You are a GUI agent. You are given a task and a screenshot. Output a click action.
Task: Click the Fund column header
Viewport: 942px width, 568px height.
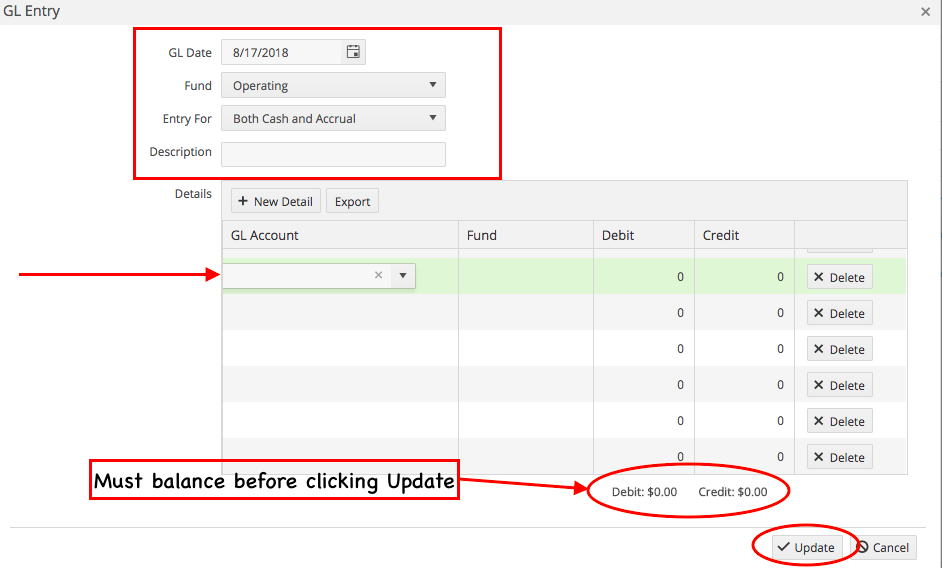526,235
